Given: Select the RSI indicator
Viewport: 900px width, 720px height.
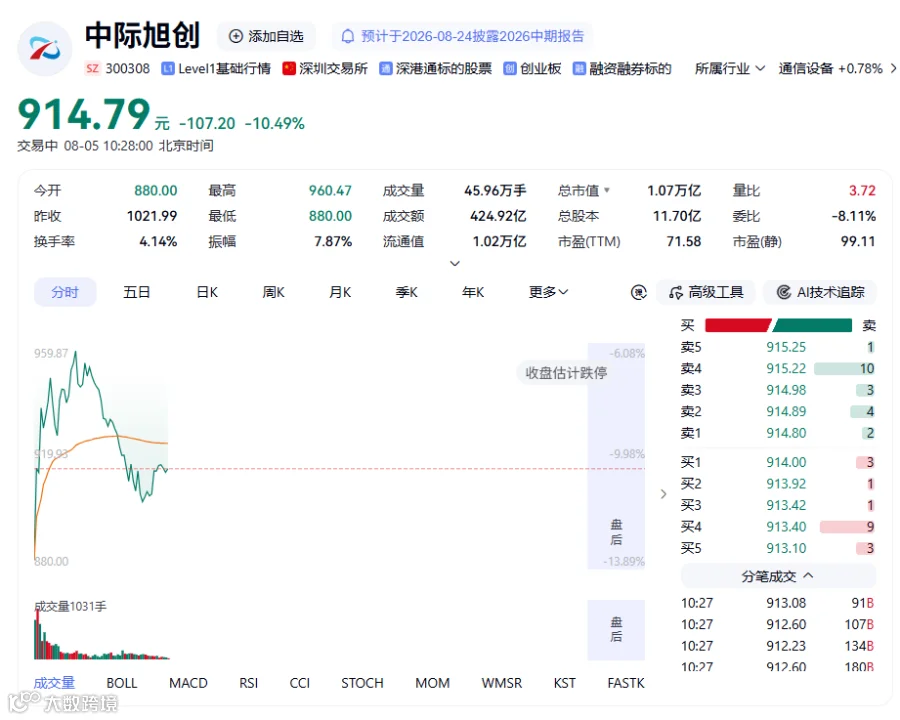Looking at the screenshot, I should tap(249, 683).
